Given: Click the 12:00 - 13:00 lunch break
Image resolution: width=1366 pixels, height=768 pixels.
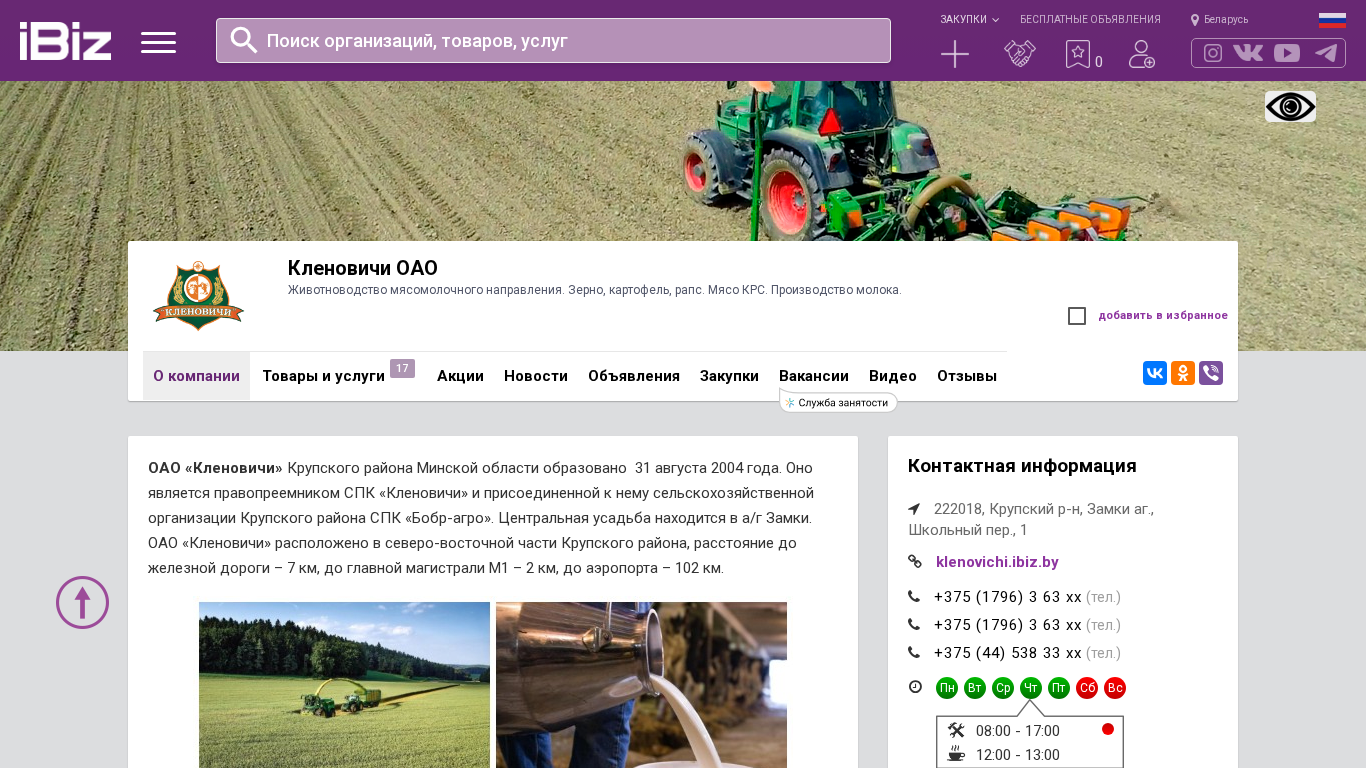Looking at the screenshot, I should [1018, 755].
